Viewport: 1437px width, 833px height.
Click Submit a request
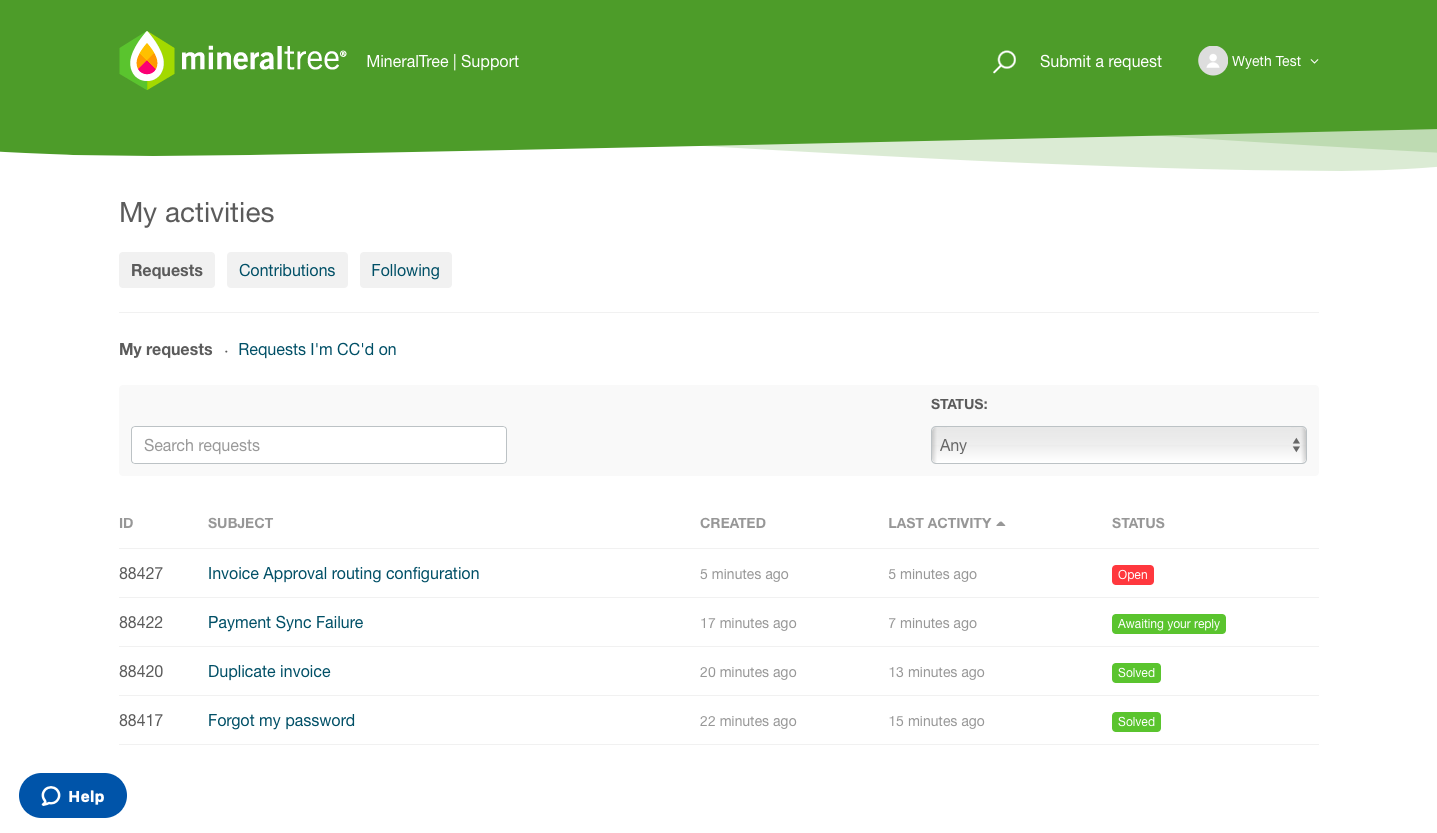(1100, 61)
